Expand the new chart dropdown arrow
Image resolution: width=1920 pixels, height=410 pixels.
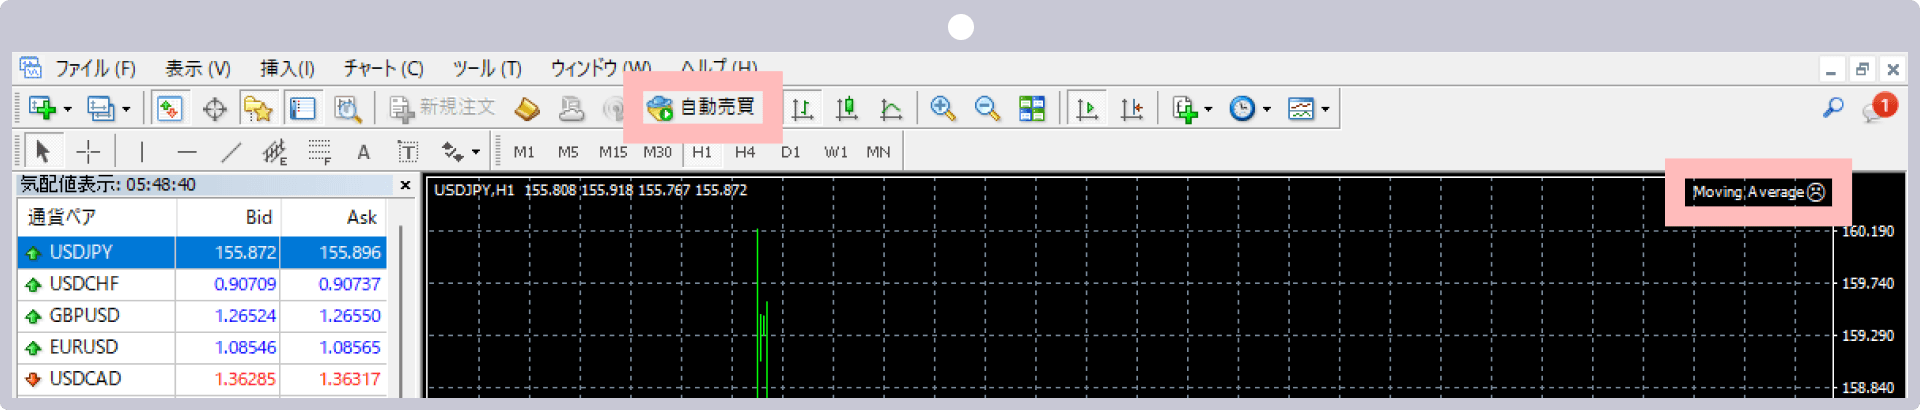[x=68, y=109]
